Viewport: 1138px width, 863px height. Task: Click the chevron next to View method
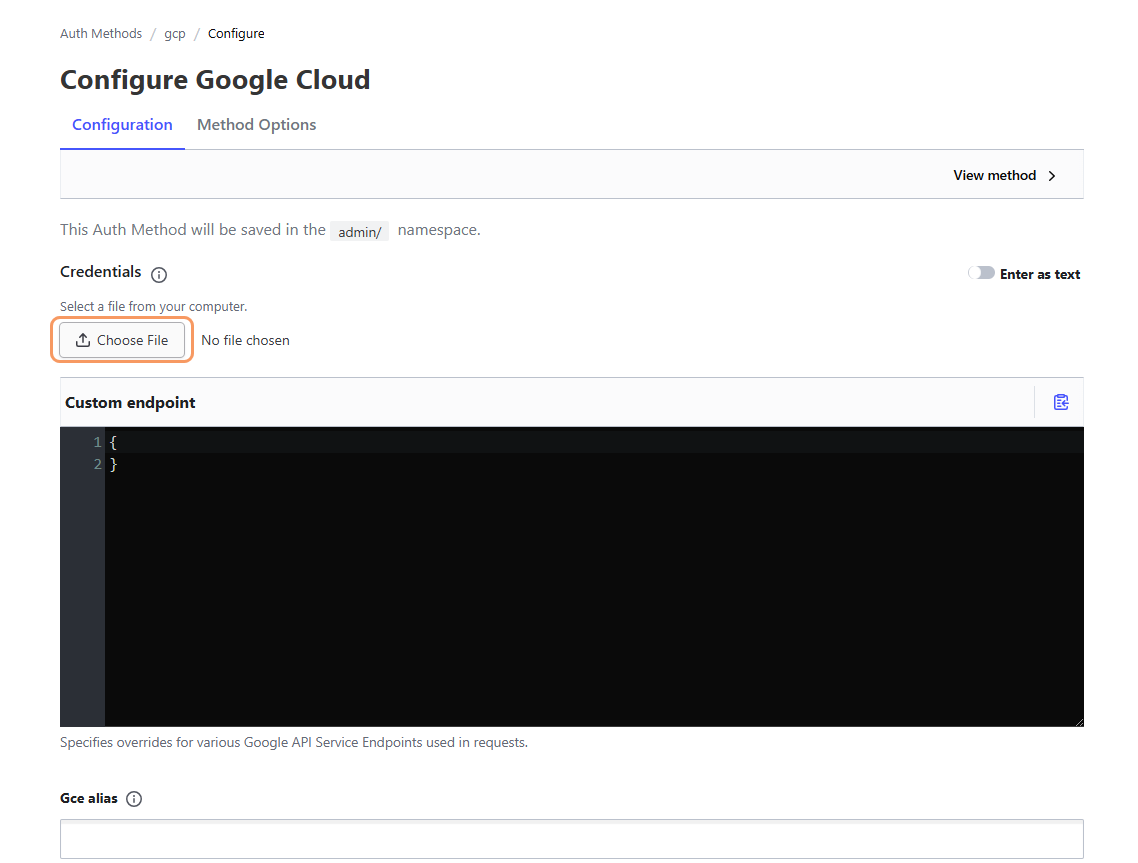pyautogui.click(x=1051, y=175)
